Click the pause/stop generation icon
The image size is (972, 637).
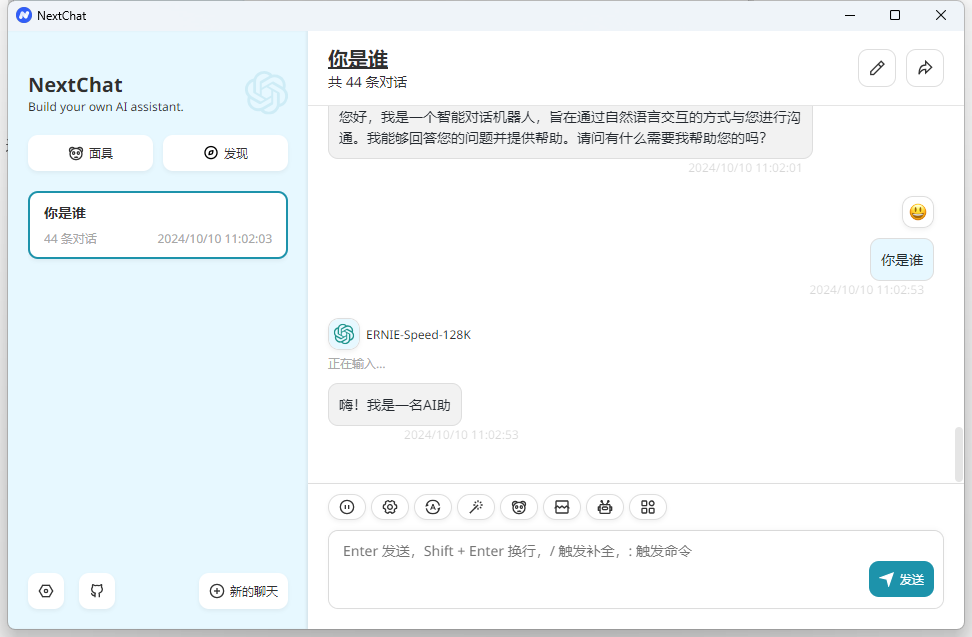click(x=347, y=507)
